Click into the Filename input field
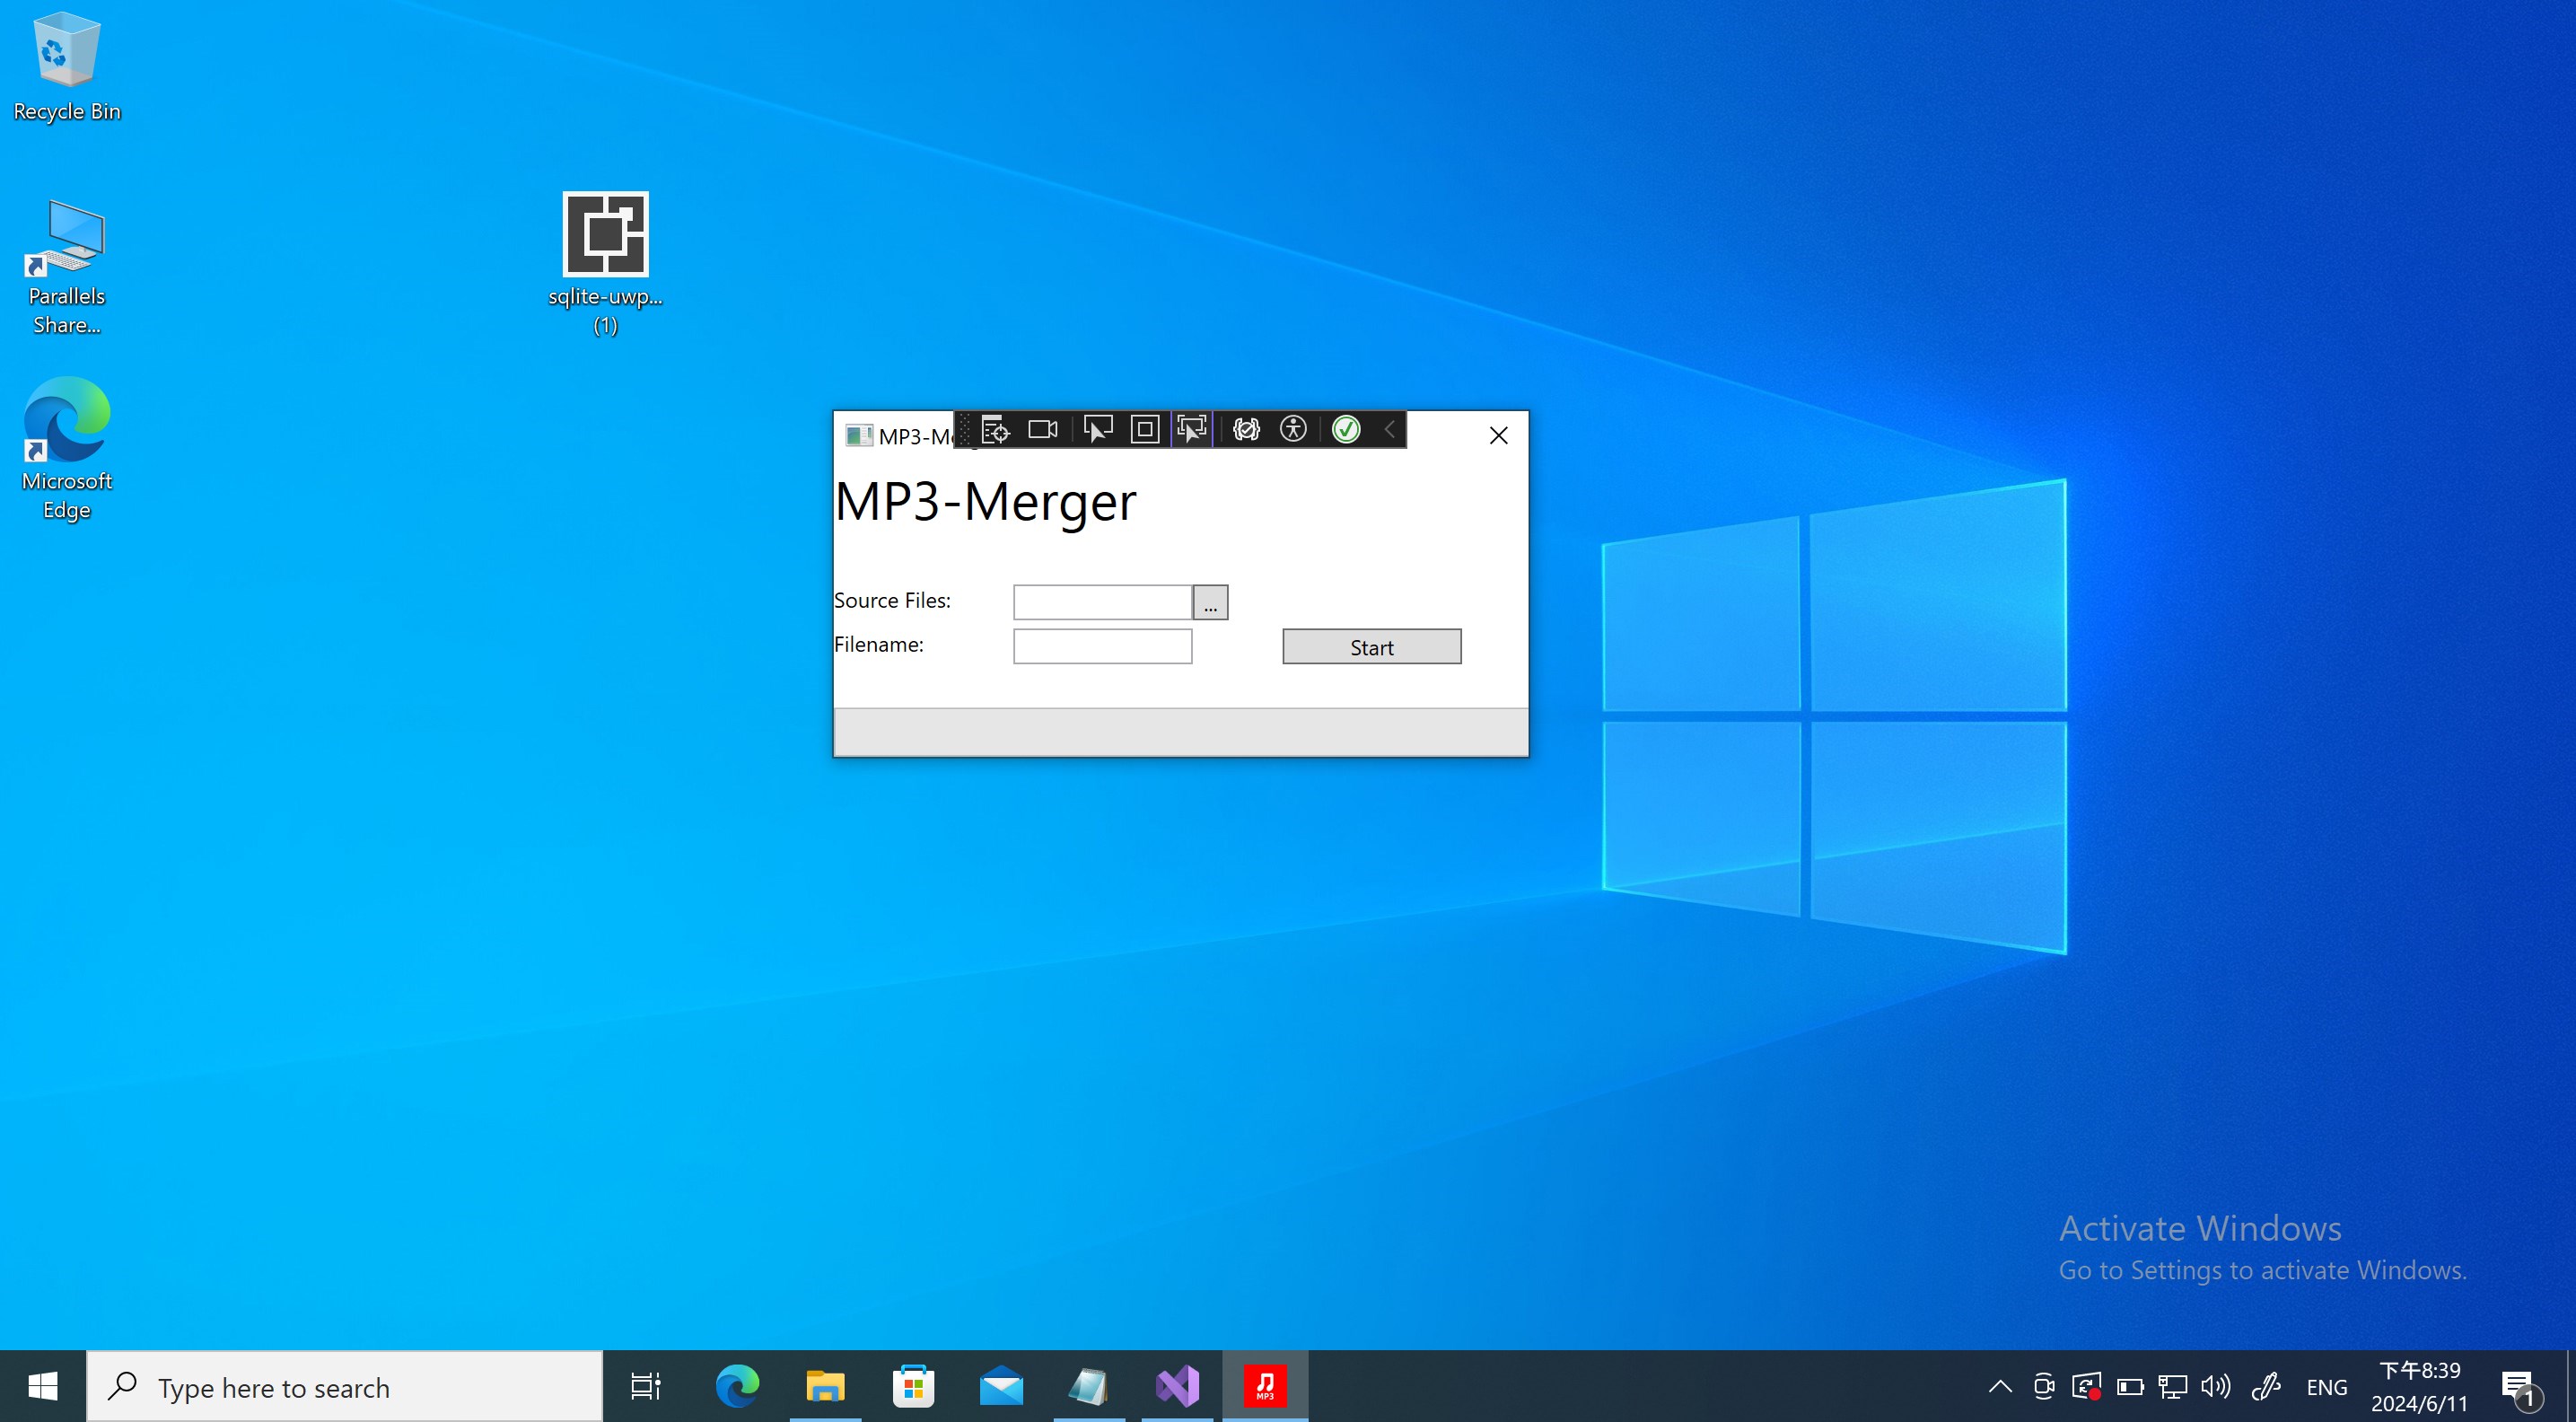 tap(1102, 647)
